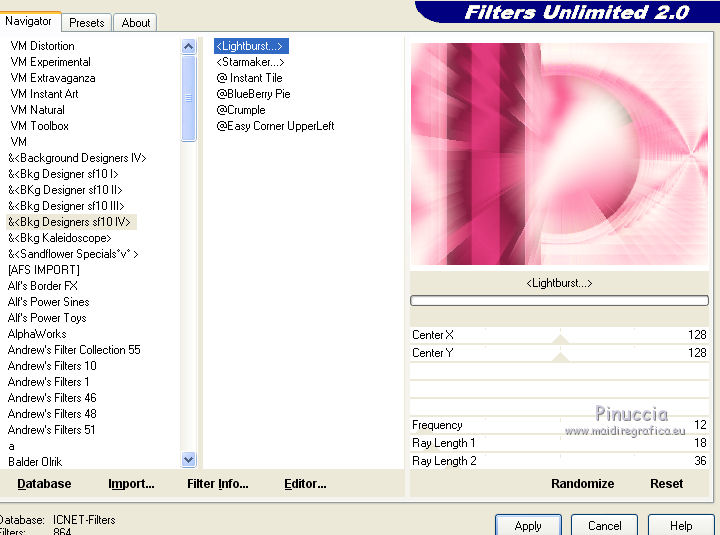Select the @BlueBerry Pie filter
This screenshot has height=535, width=720.
(x=253, y=94)
